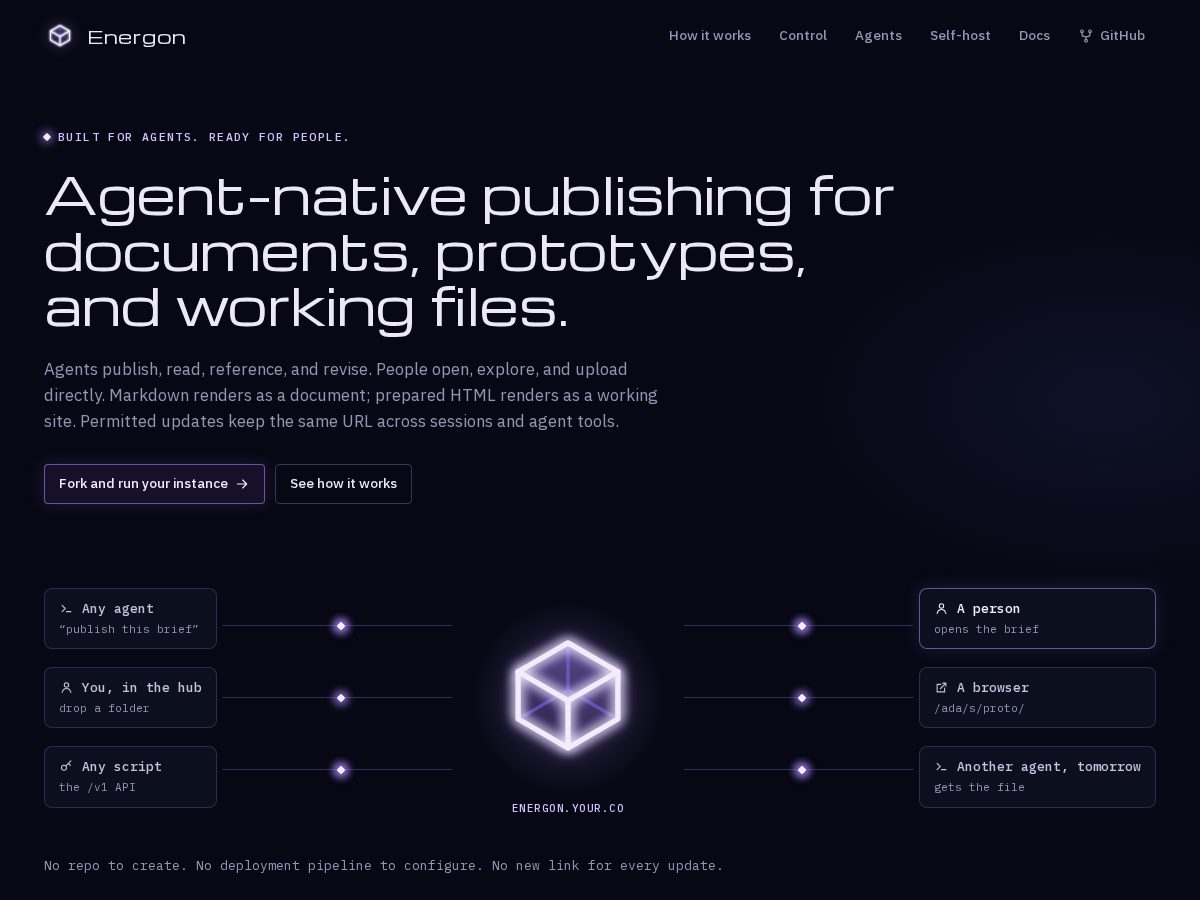
Task: Click the Energon cube logo icon
Action: 60,36
